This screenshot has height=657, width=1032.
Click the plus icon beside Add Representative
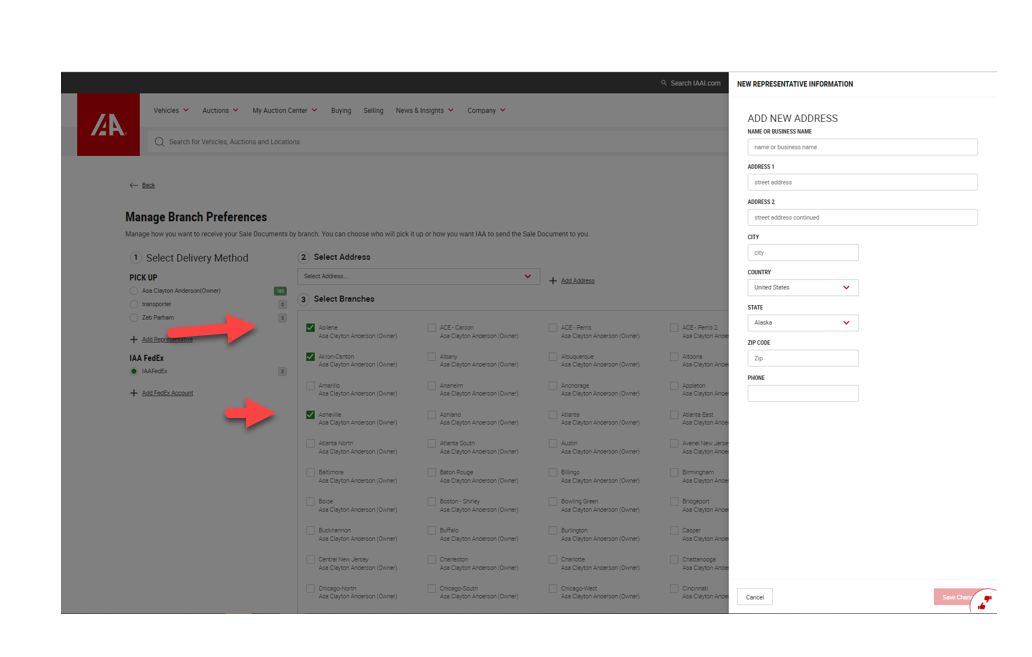(x=134, y=340)
